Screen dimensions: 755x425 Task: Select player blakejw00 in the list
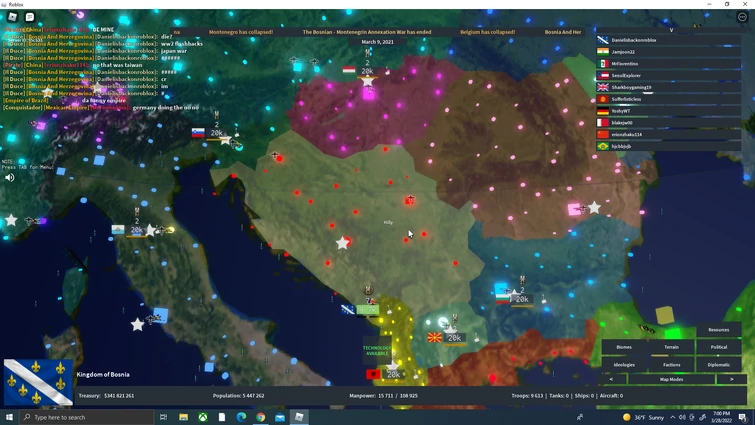pyautogui.click(x=668, y=122)
